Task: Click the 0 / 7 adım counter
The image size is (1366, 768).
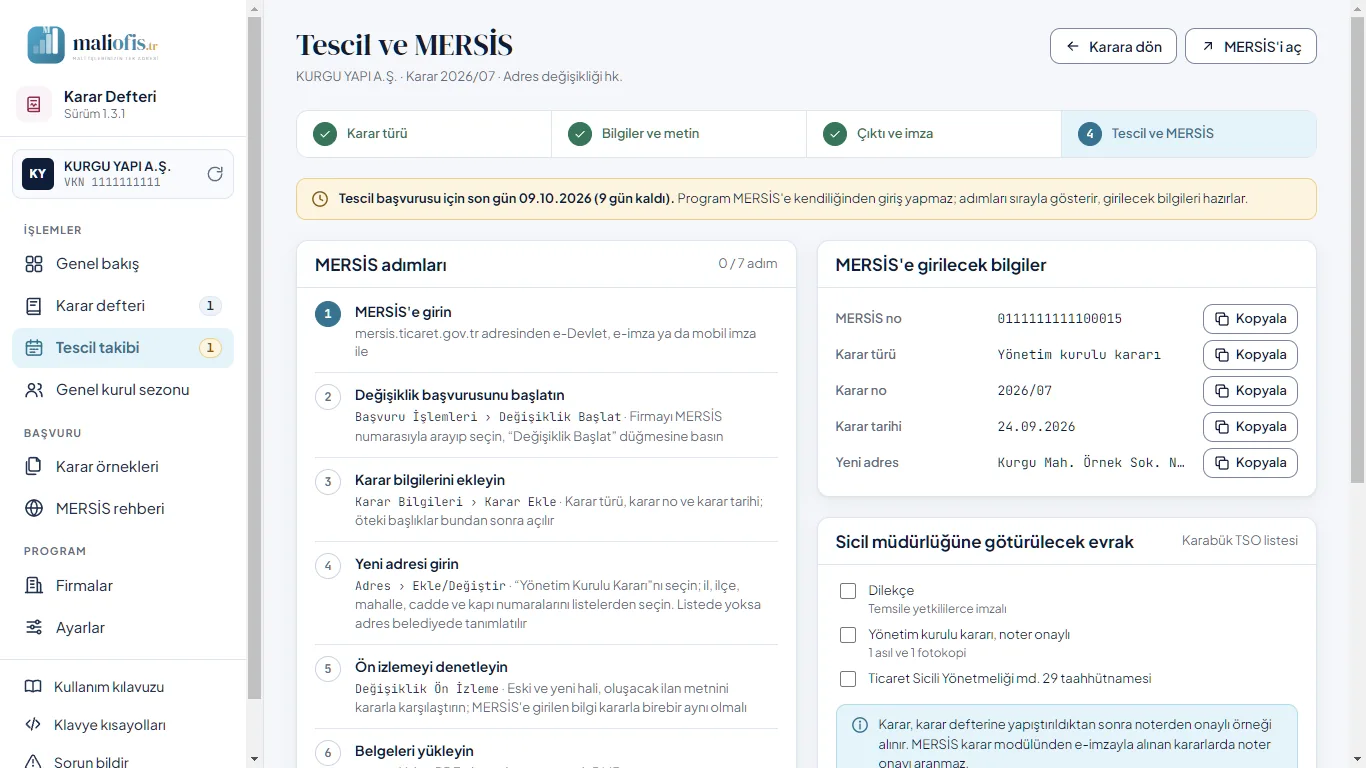Action: [748, 264]
